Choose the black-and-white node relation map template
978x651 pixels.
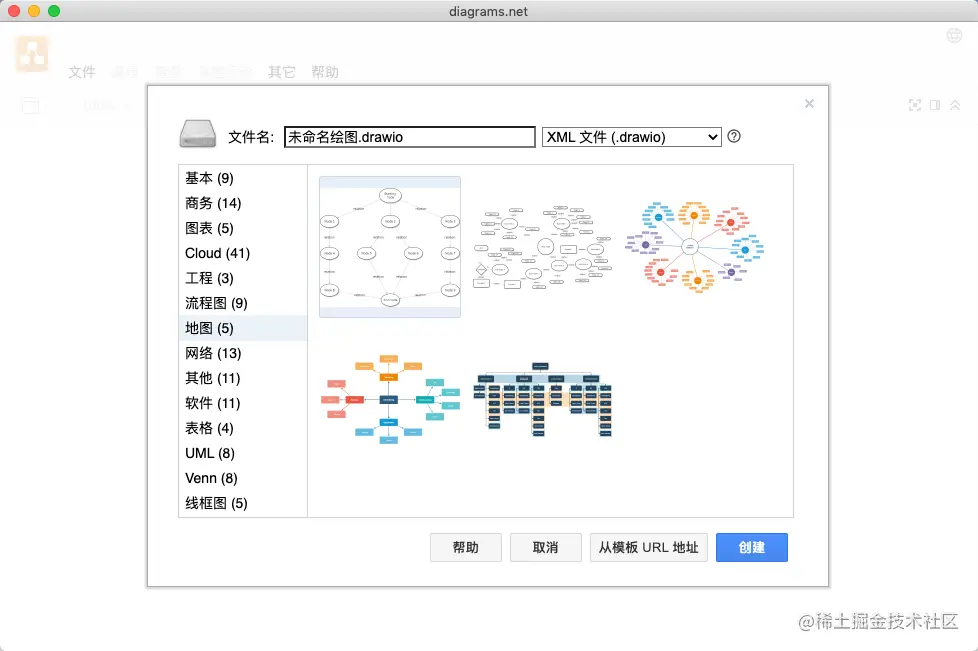[x=390, y=247]
